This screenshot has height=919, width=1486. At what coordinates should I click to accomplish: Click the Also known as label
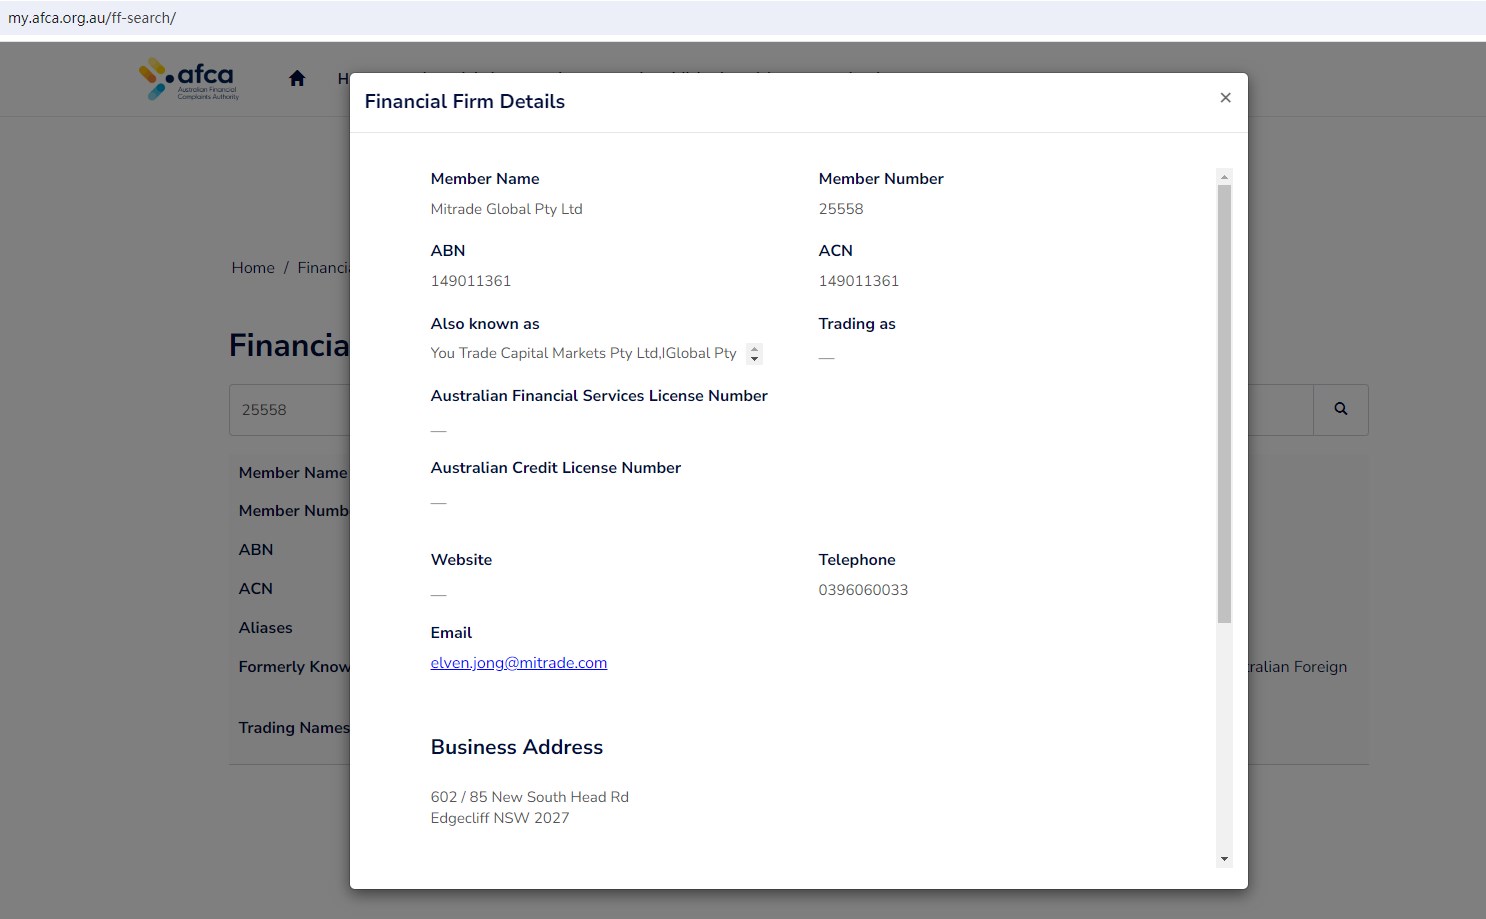click(485, 324)
